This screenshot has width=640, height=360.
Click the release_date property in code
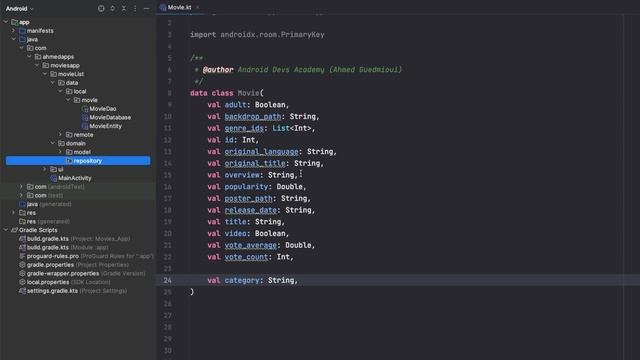coord(251,210)
